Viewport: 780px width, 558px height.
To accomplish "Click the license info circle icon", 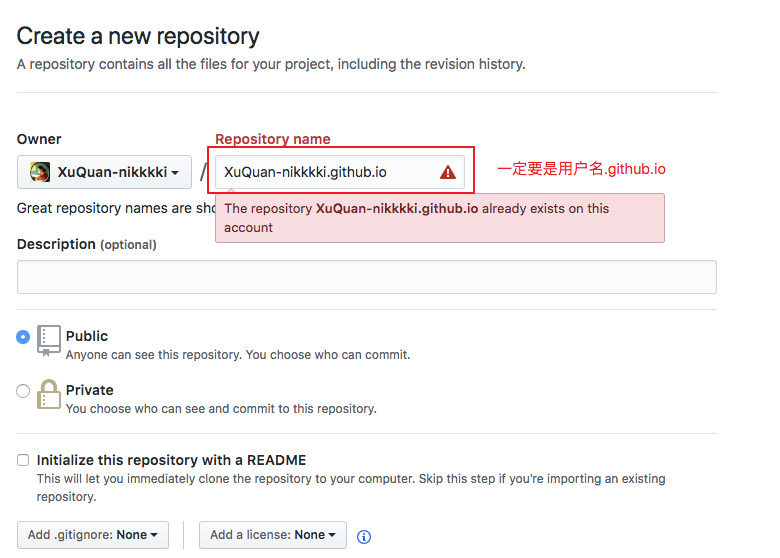I will [x=364, y=536].
